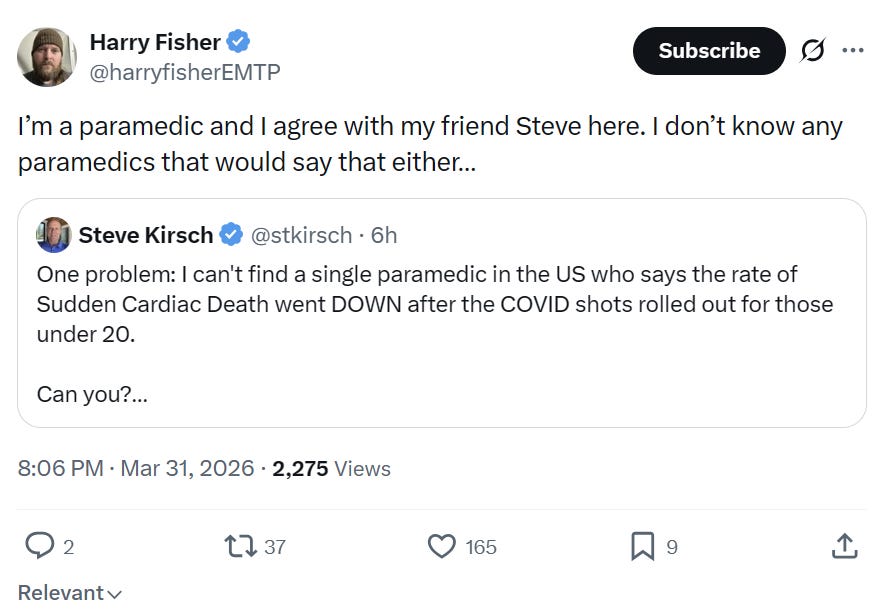
Task: Click the 8:06 PM Mar 31 timestamp
Action: [x=136, y=468]
